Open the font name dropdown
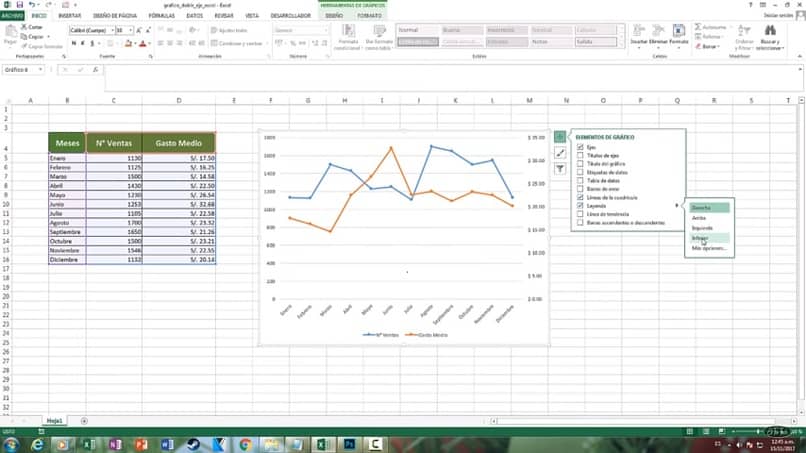The height and width of the screenshot is (453, 806). (x=112, y=30)
